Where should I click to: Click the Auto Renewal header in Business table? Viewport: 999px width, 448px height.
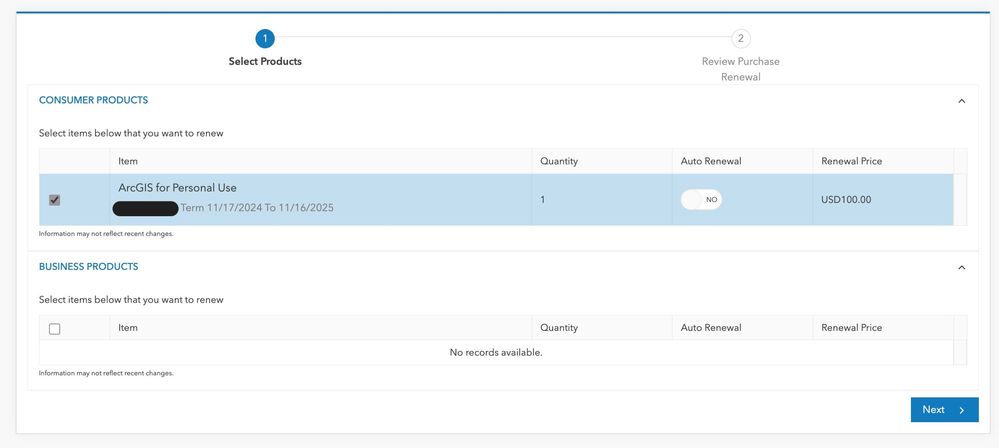[x=711, y=328]
